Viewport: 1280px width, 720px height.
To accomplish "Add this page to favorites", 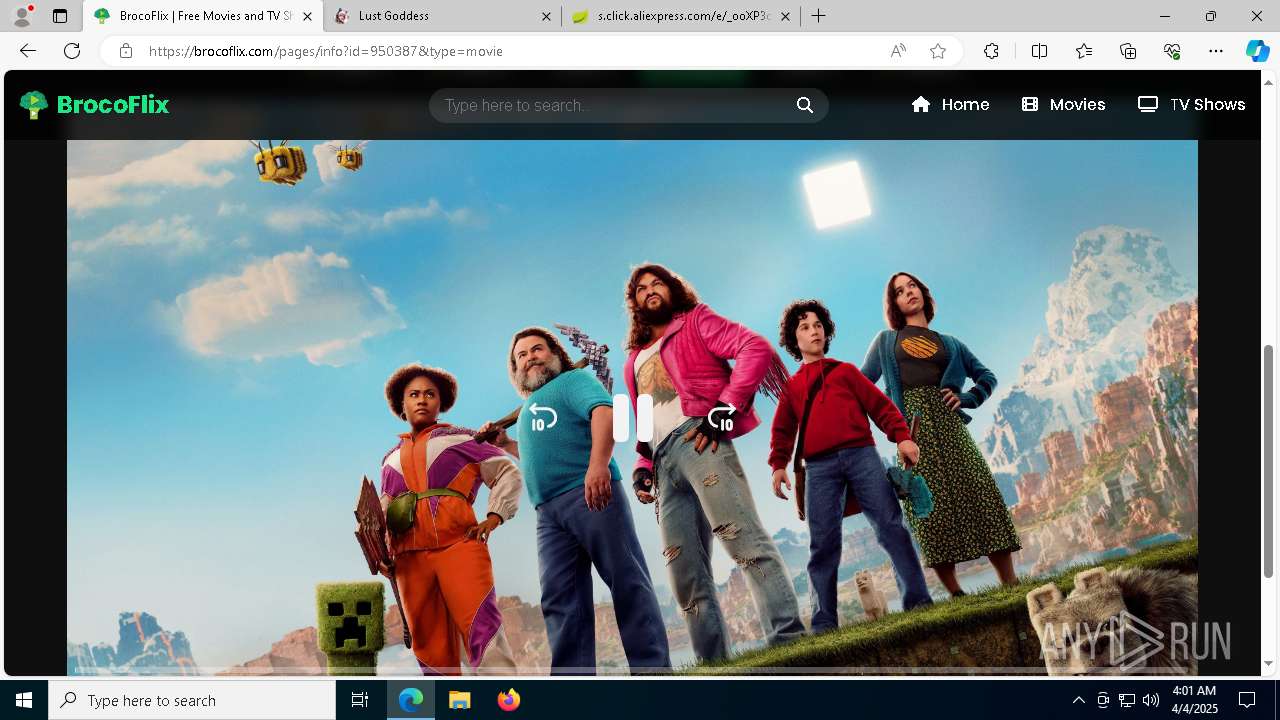I will (x=938, y=51).
